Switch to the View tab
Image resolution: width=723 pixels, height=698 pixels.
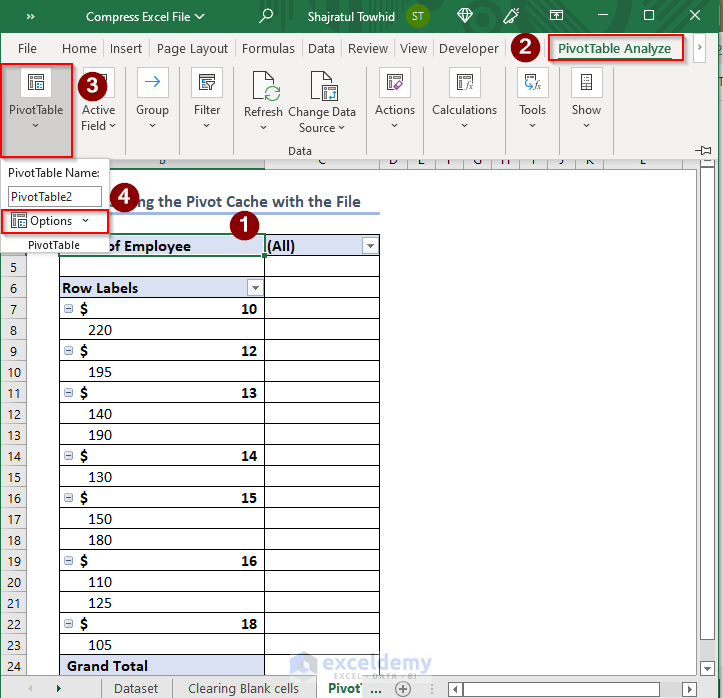pyautogui.click(x=414, y=48)
